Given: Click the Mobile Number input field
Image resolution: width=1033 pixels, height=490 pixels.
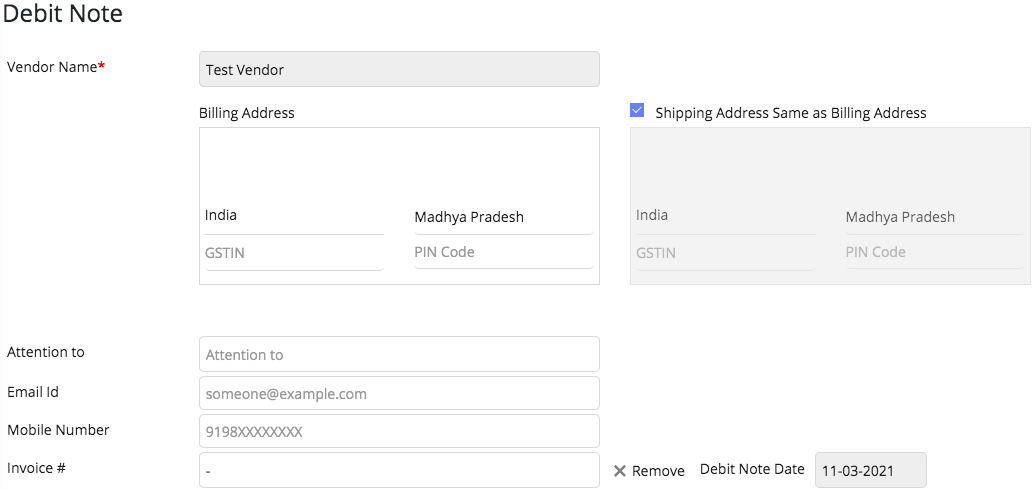Looking at the screenshot, I should pos(399,432).
